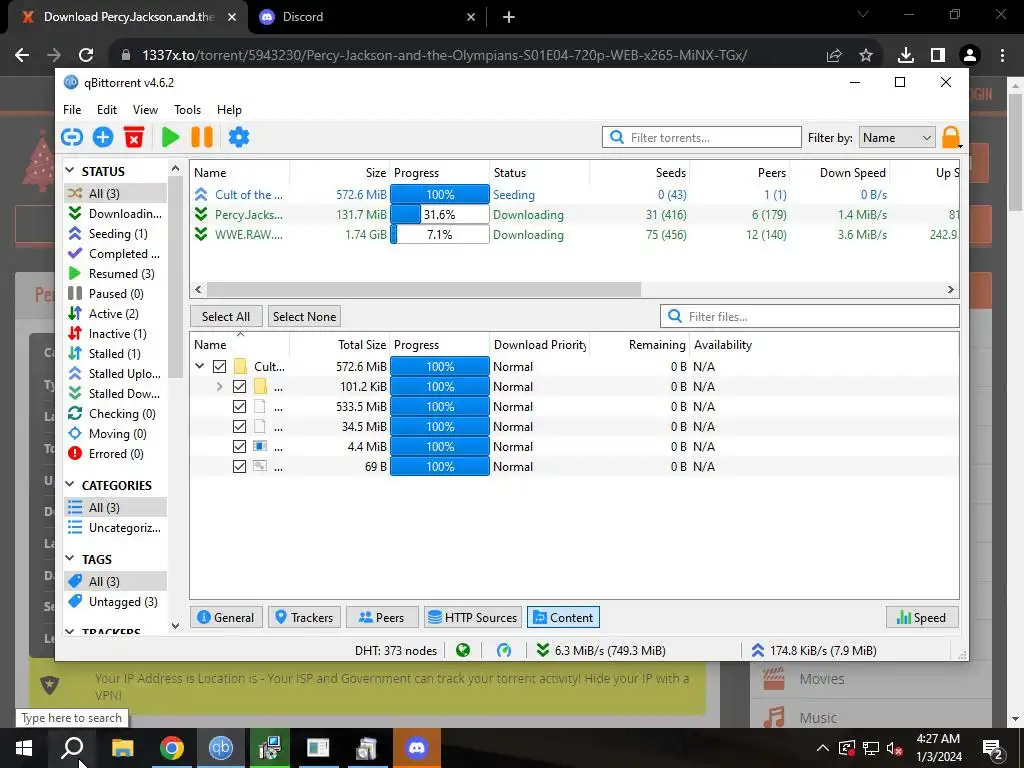Click the red Remove torrent icon
Screen dimensions: 1024x768
134,137
